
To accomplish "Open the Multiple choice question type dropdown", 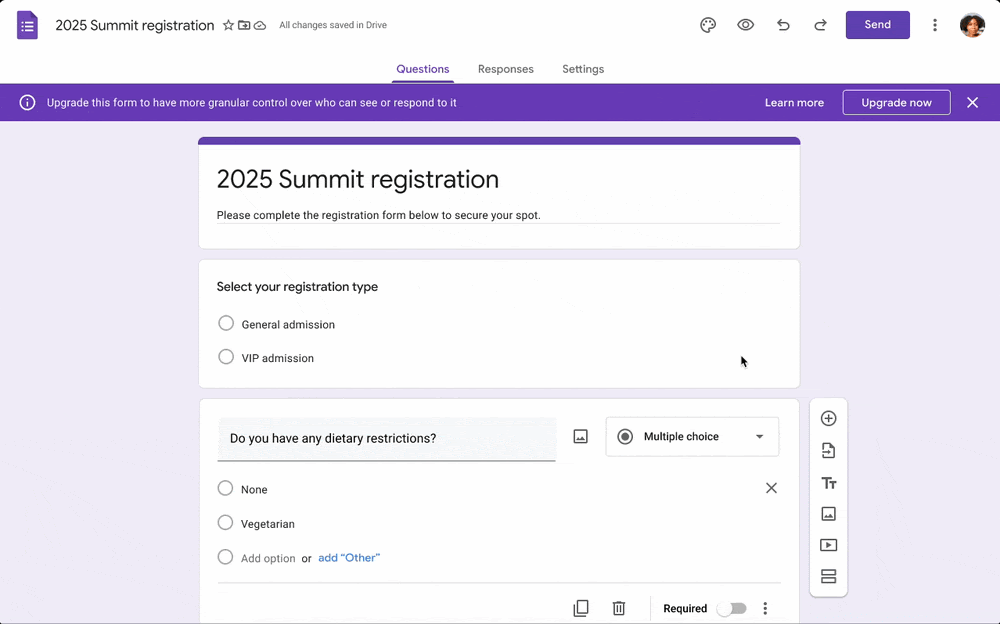I will coord(692,436).
